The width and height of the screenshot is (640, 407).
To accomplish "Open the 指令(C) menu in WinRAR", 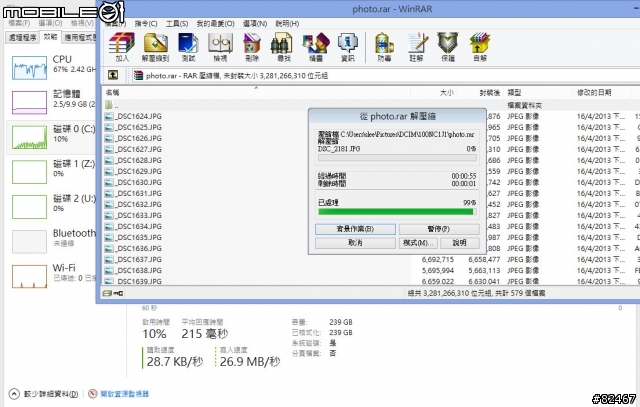I will [146, 24].
